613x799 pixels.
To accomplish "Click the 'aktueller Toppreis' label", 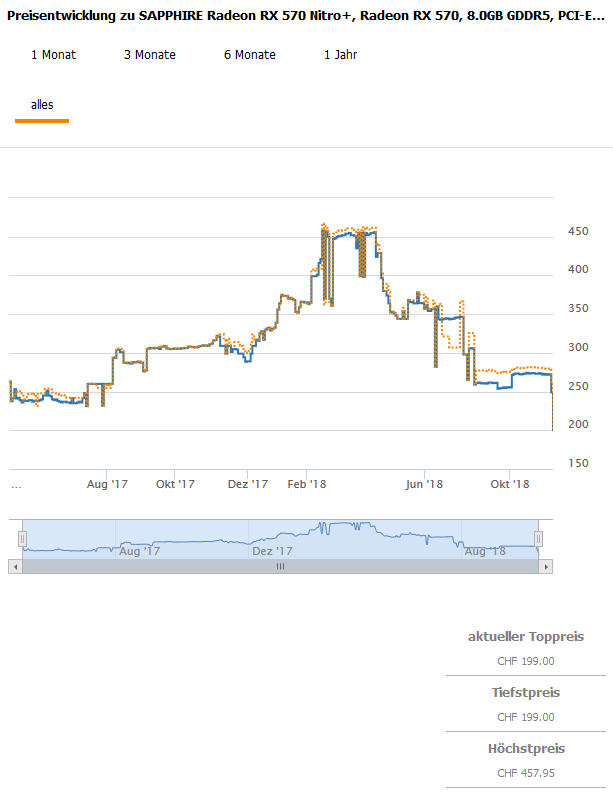I will click(525, 637).
